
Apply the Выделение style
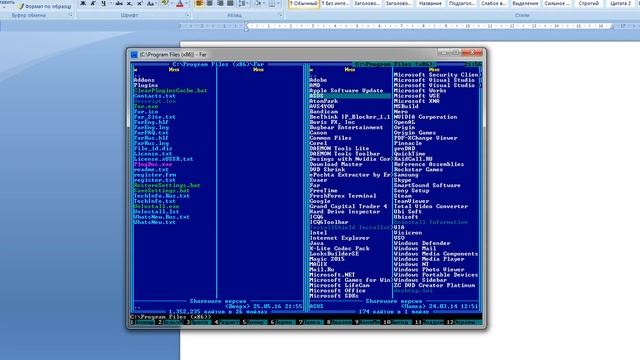click(525, 4)
